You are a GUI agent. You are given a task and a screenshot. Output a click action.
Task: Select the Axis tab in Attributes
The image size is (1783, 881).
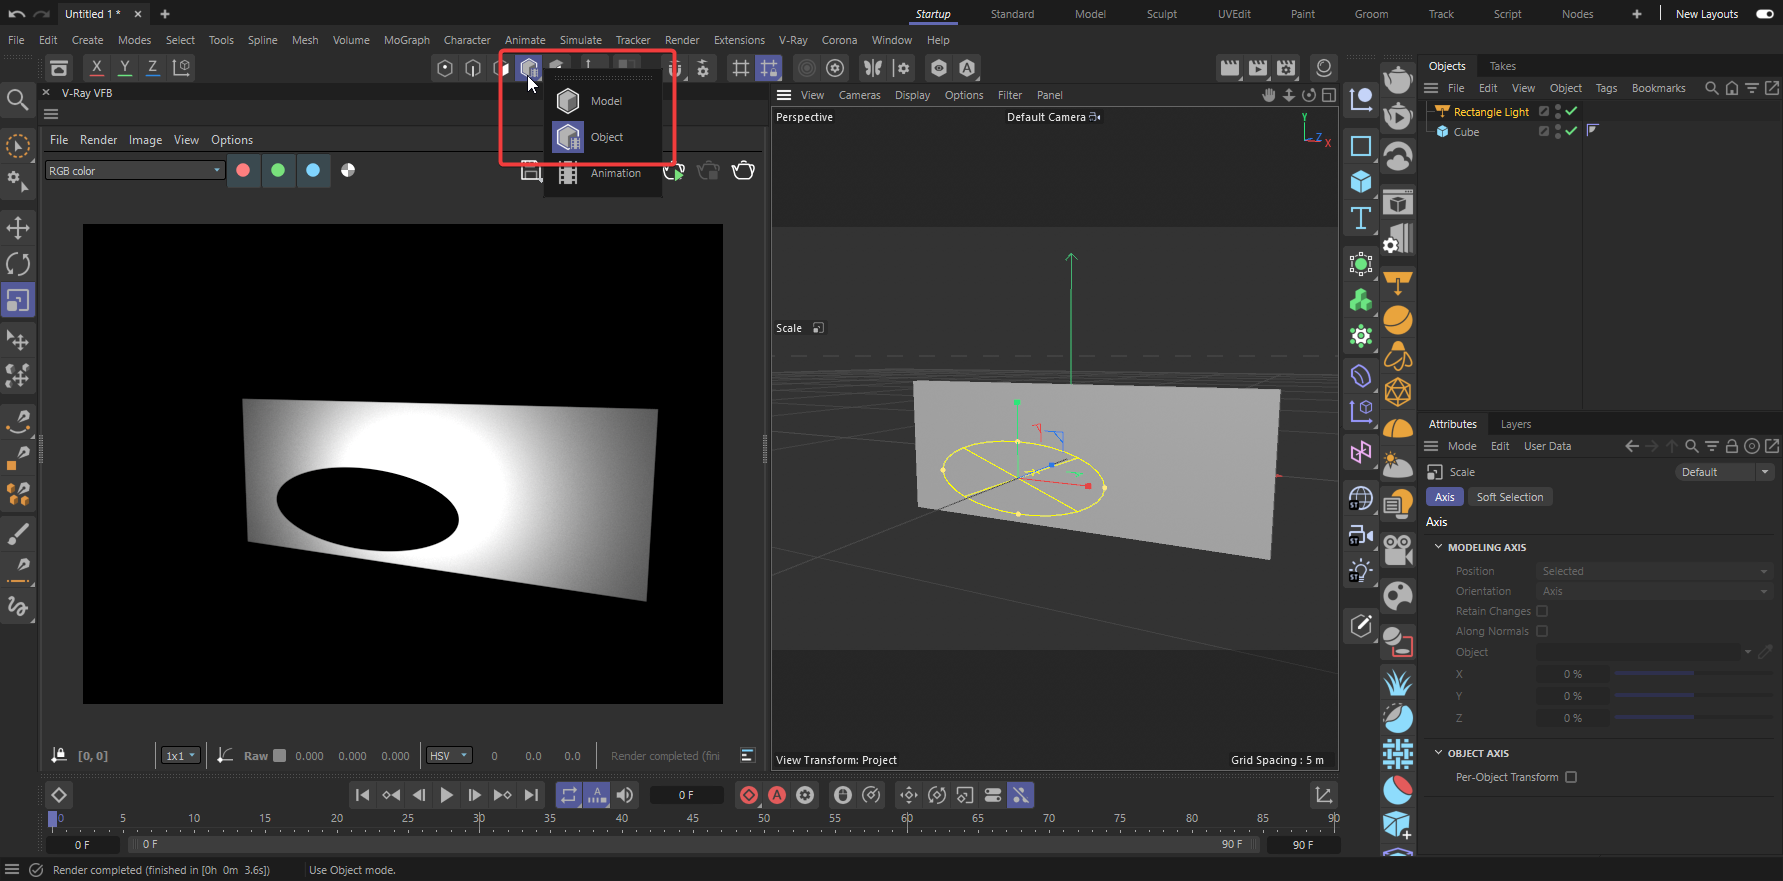click(1444, 497)
